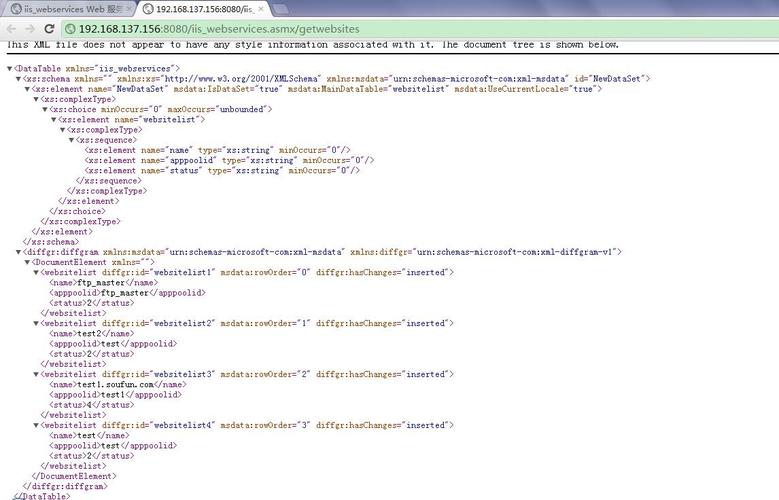Collapse the xs:element NewDataSet node

click(26, 89)
